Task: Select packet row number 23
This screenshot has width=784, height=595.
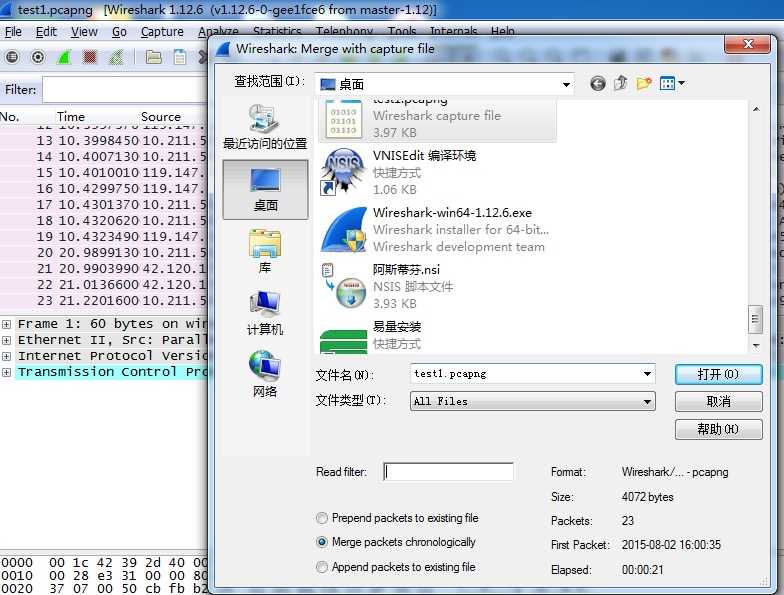Action: point(104,301)
